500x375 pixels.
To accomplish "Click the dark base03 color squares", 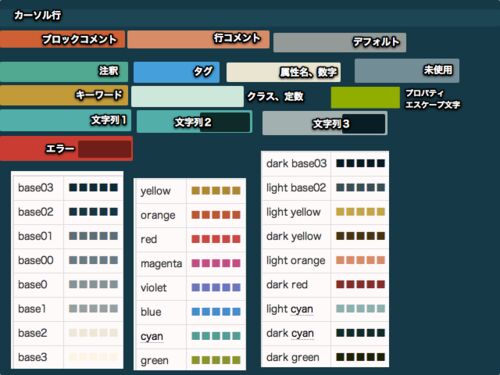I will [x=360, y=163].
